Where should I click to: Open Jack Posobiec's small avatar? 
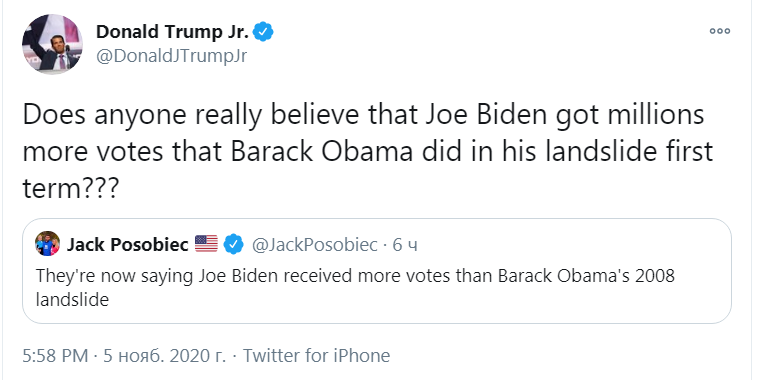coord(47,244)
